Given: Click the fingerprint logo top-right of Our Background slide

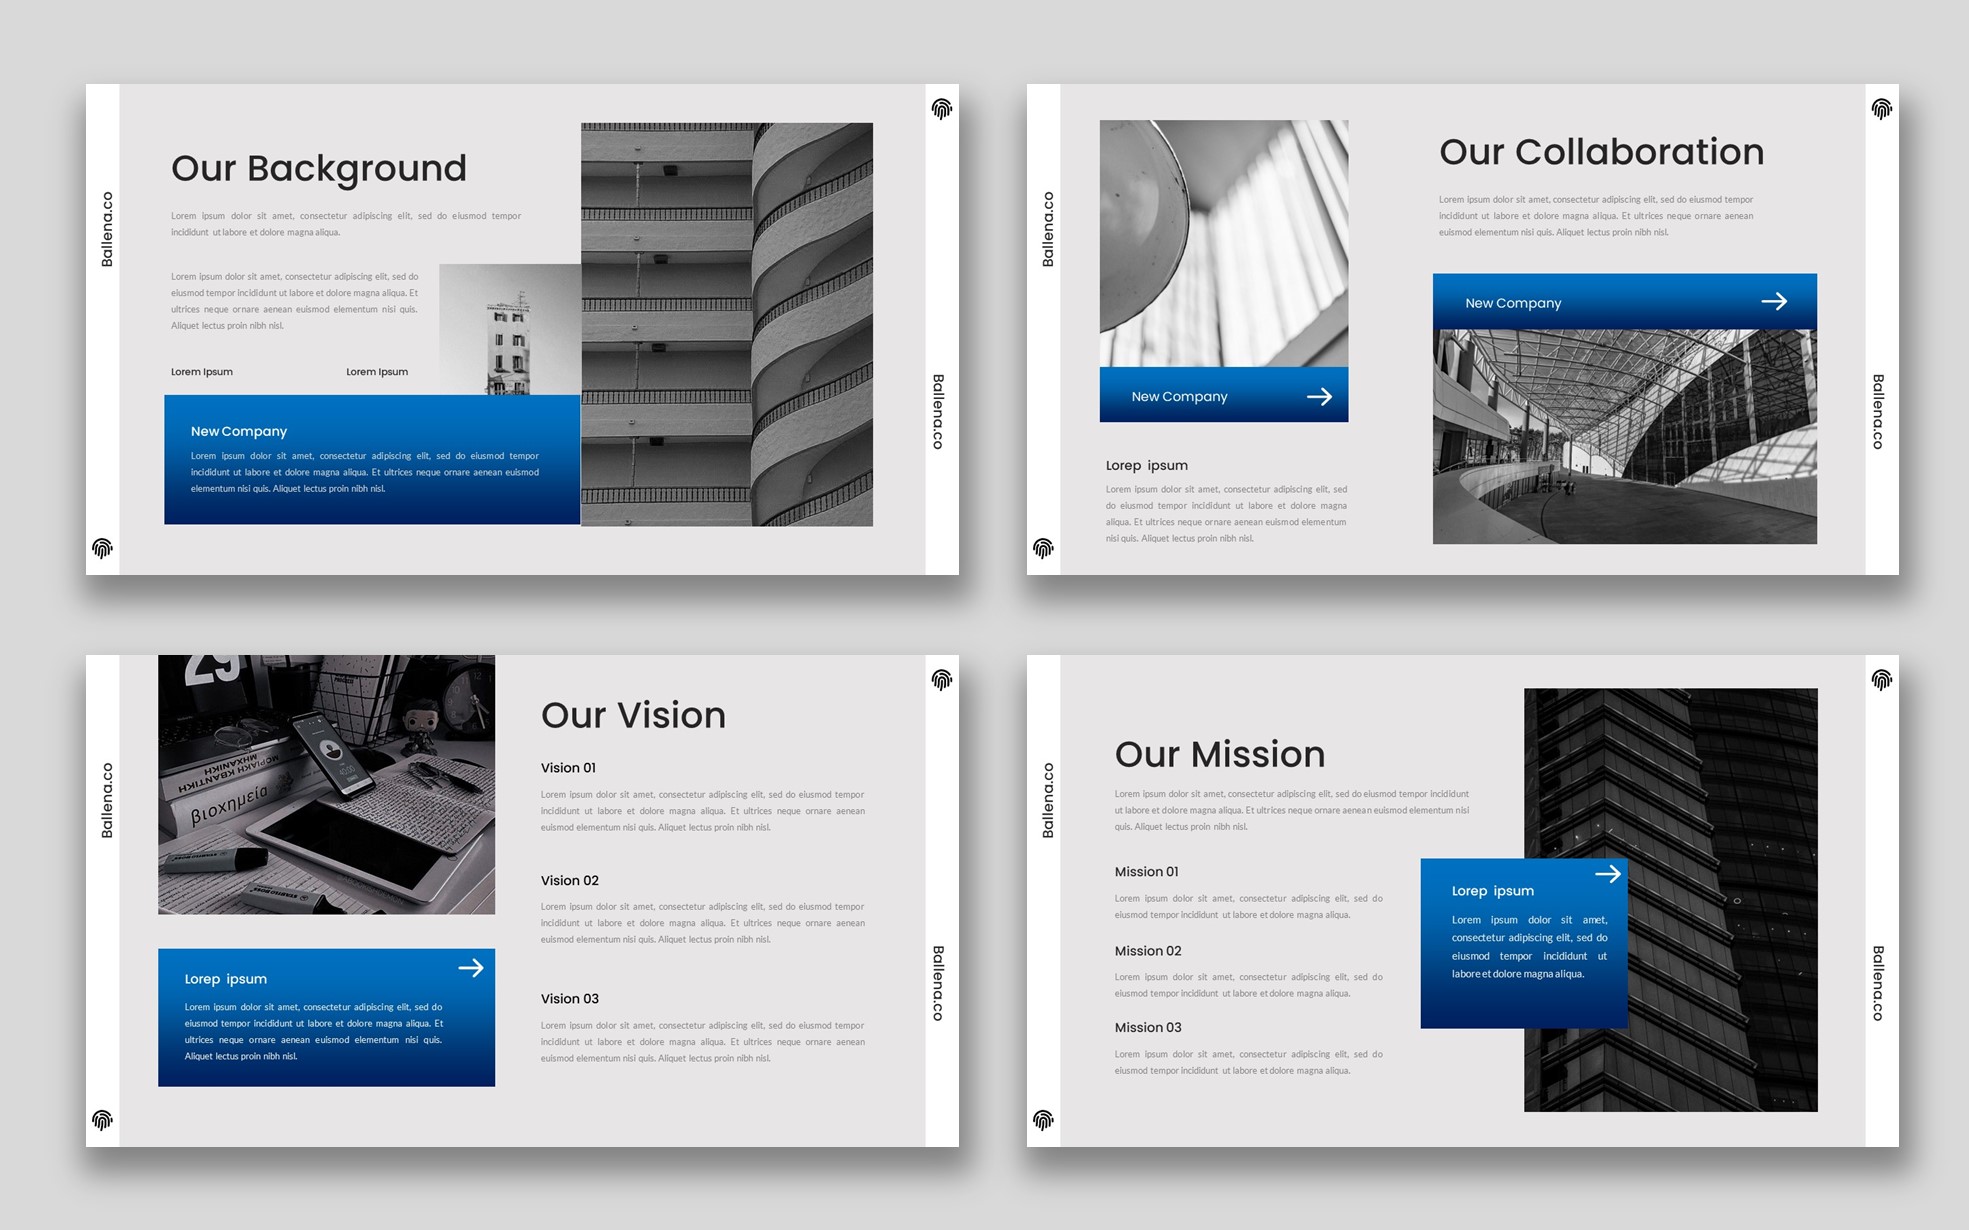Looking at the screenshot, I should point(940,110).
